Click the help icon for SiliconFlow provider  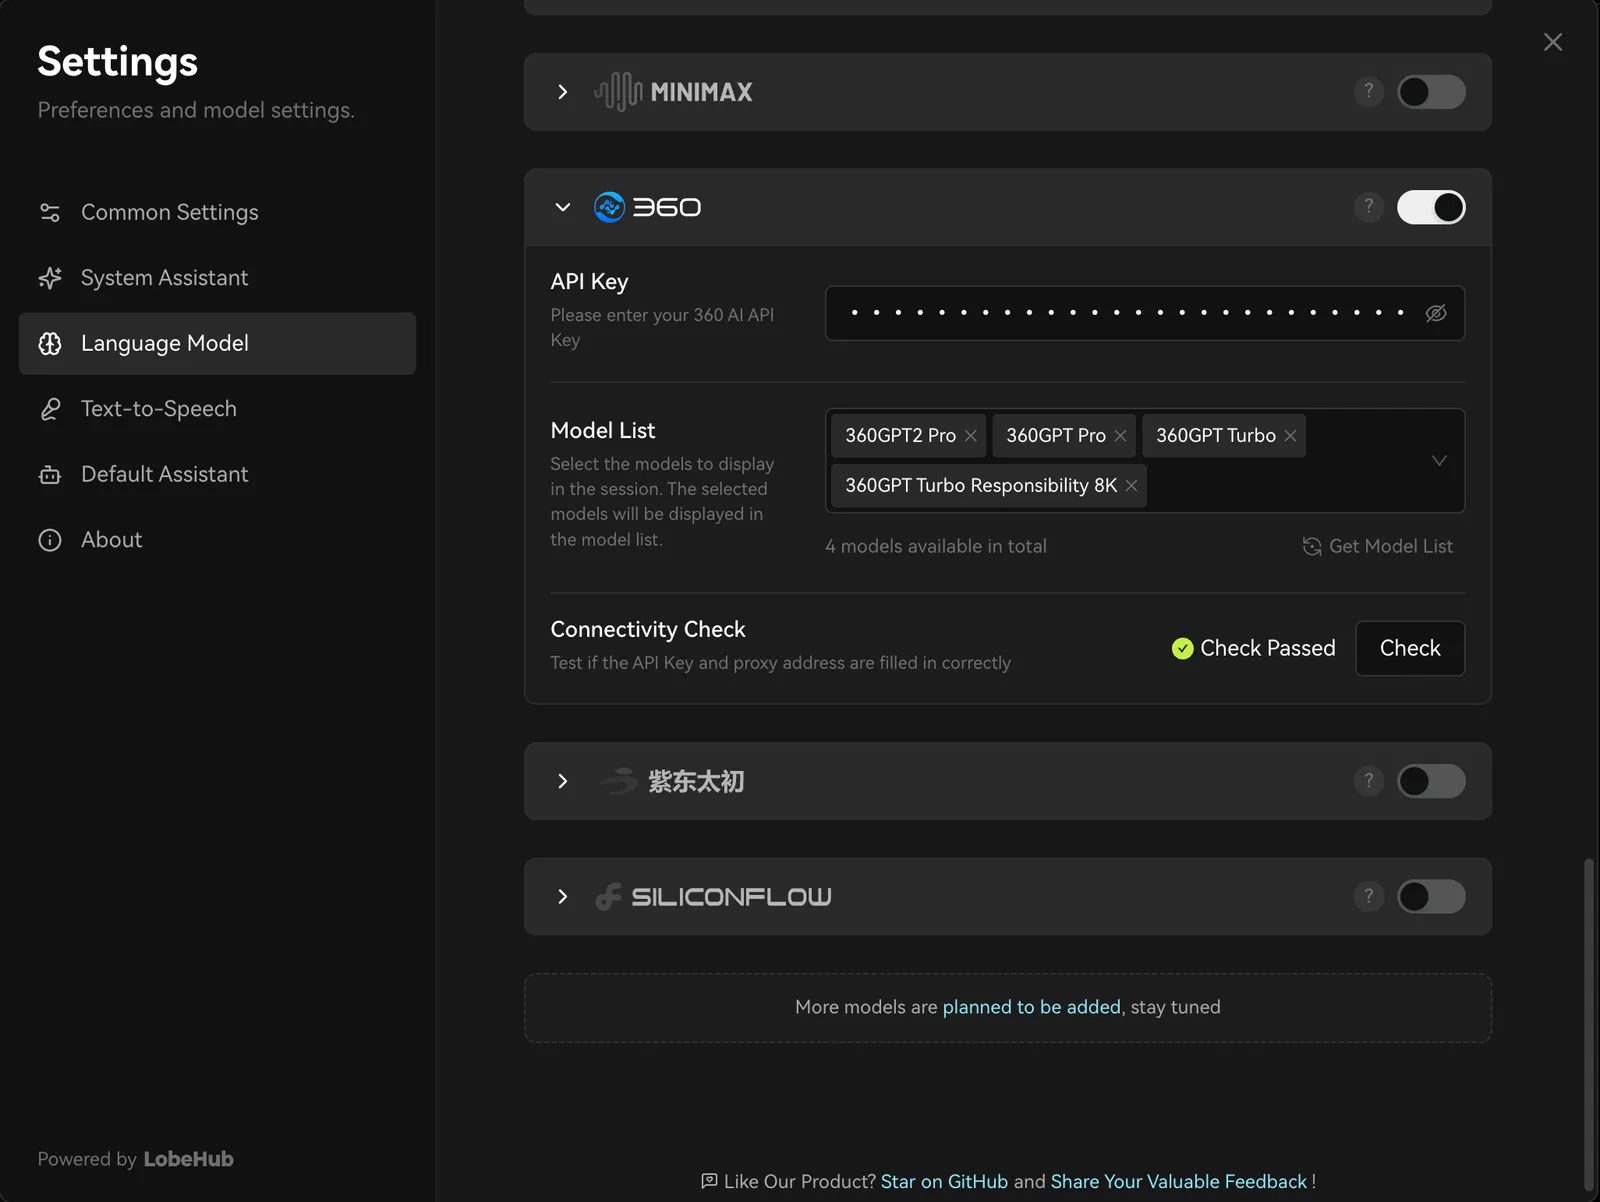pos(1368,896)
